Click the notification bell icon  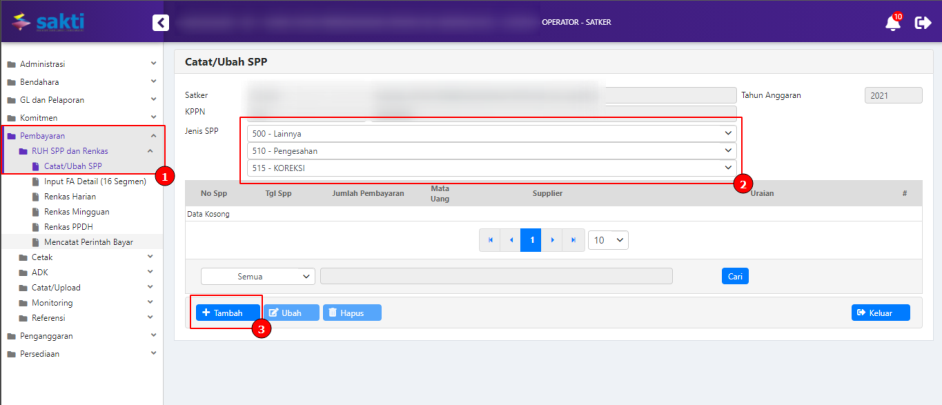tap(892, 22)
